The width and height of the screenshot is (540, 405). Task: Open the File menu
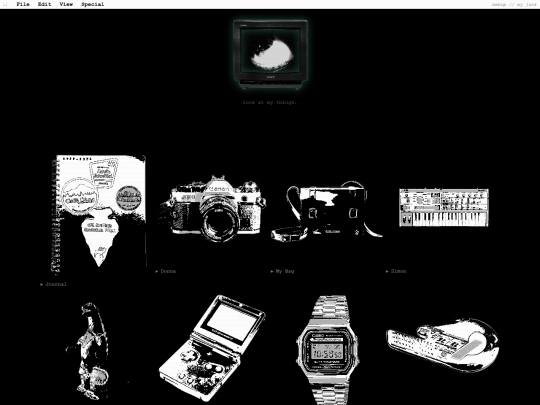tap(23, 4)
